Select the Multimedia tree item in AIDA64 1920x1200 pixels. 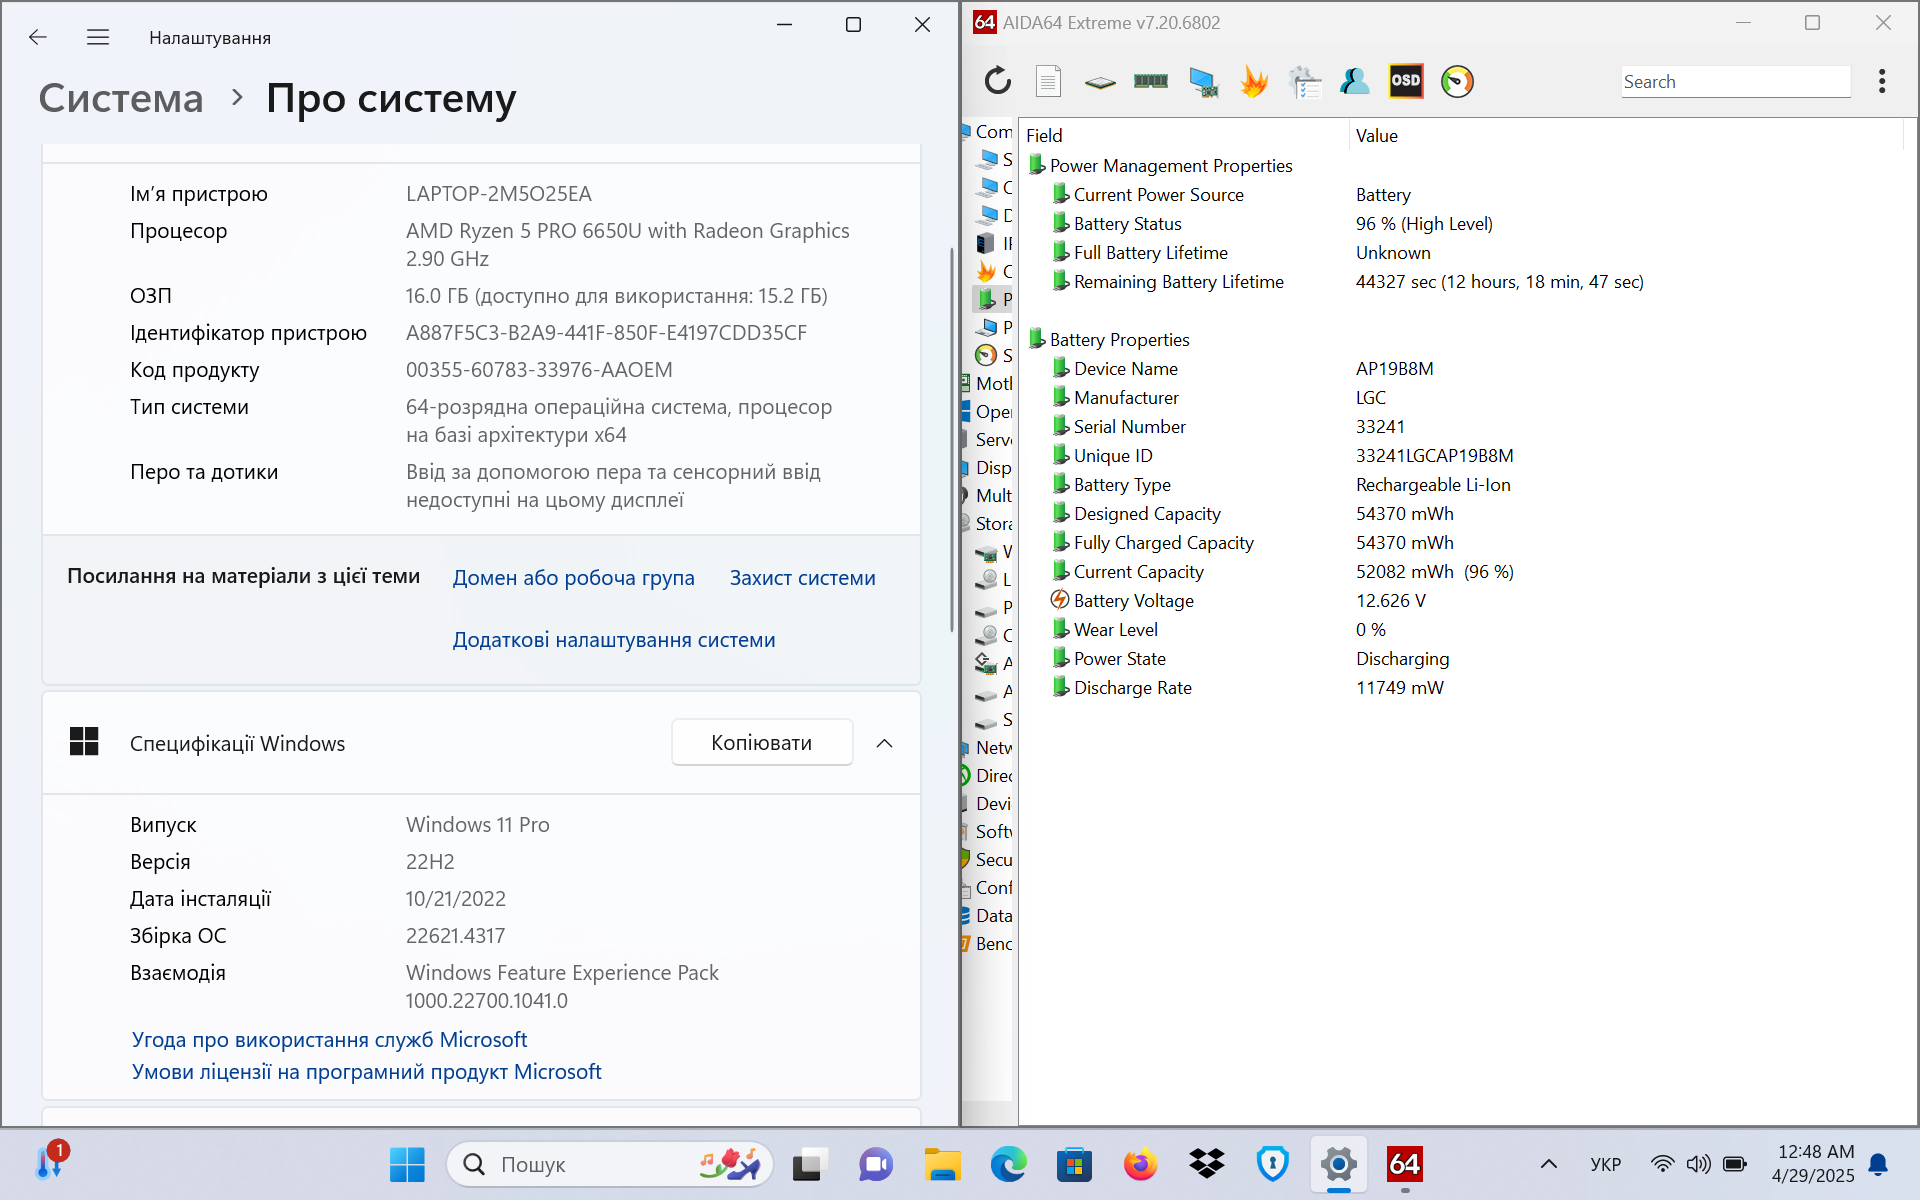pos(988,495)
